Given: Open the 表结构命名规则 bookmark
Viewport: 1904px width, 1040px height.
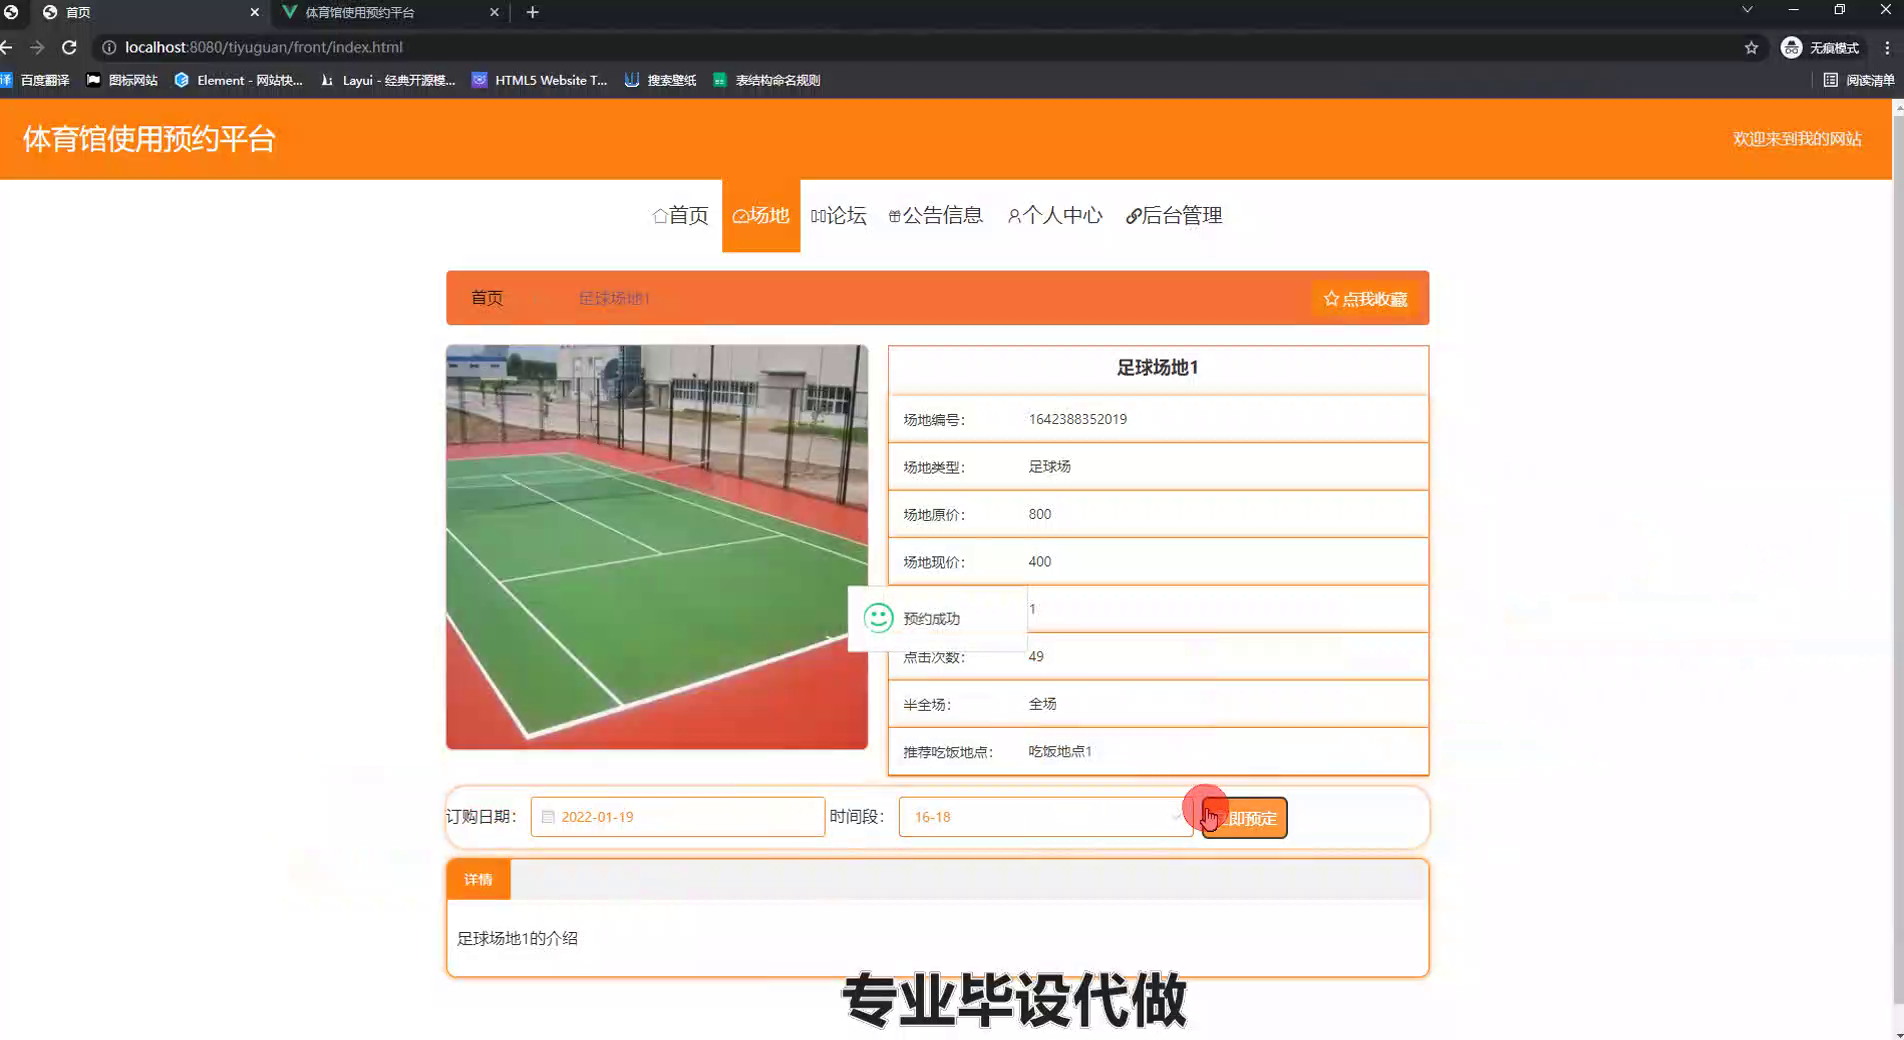Looking at the screenshot, I should point(766,80).
